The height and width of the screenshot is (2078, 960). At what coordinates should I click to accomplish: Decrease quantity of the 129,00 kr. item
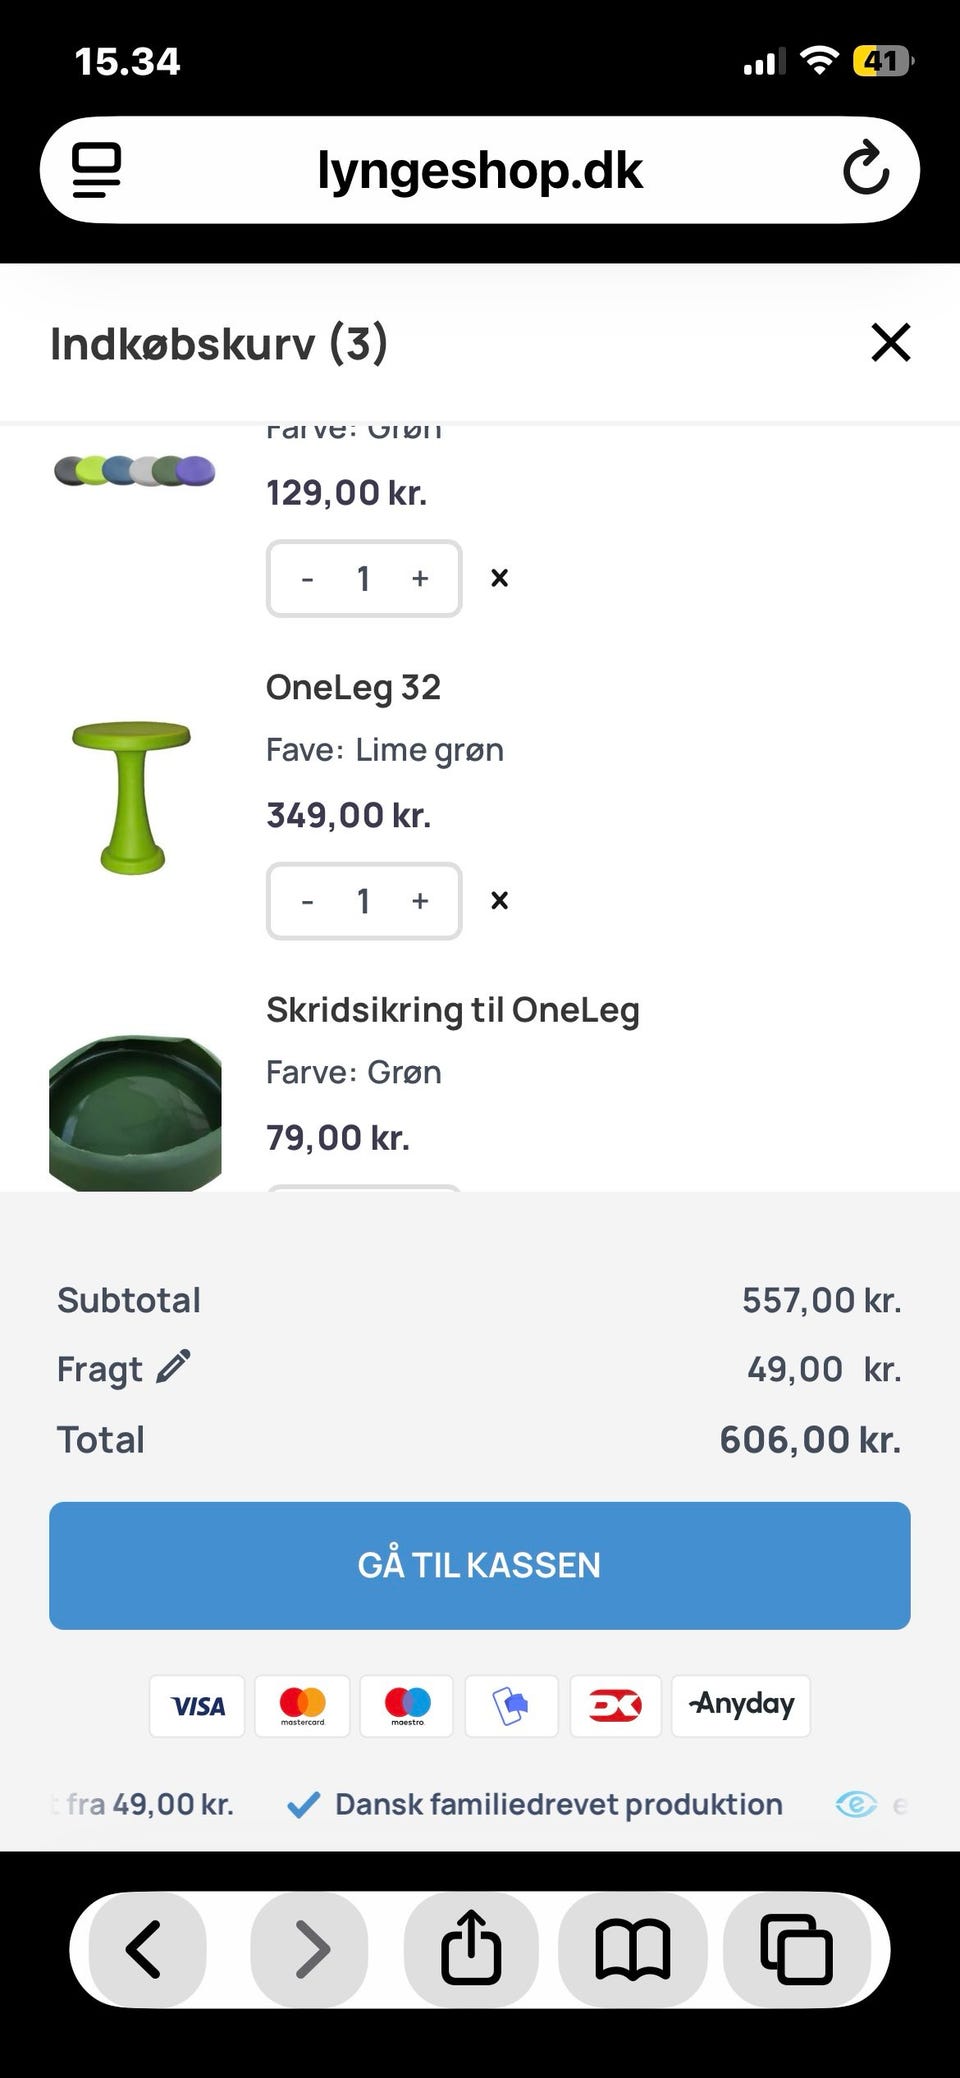pyautogui.click(x=308, y=578)
